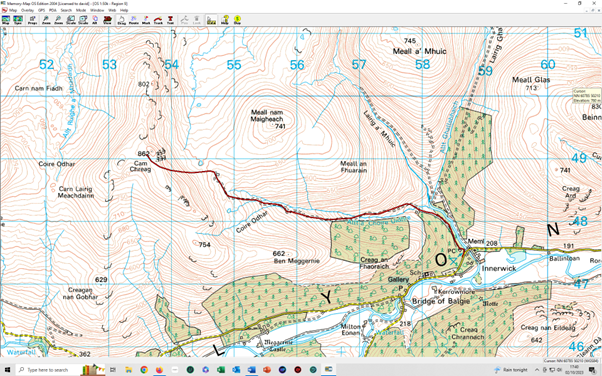Open Google Chrome from the taskbar
Viewport: 602px width, 376px height.
[144, 370]
